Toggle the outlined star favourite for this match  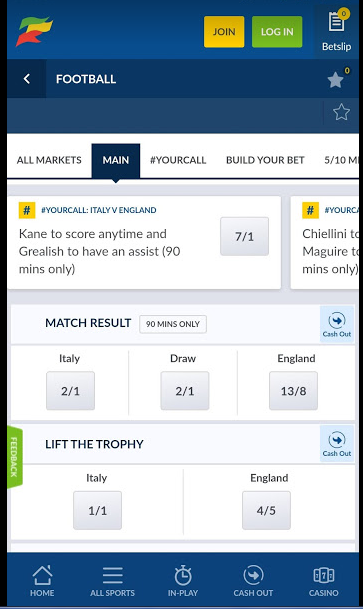341,113
